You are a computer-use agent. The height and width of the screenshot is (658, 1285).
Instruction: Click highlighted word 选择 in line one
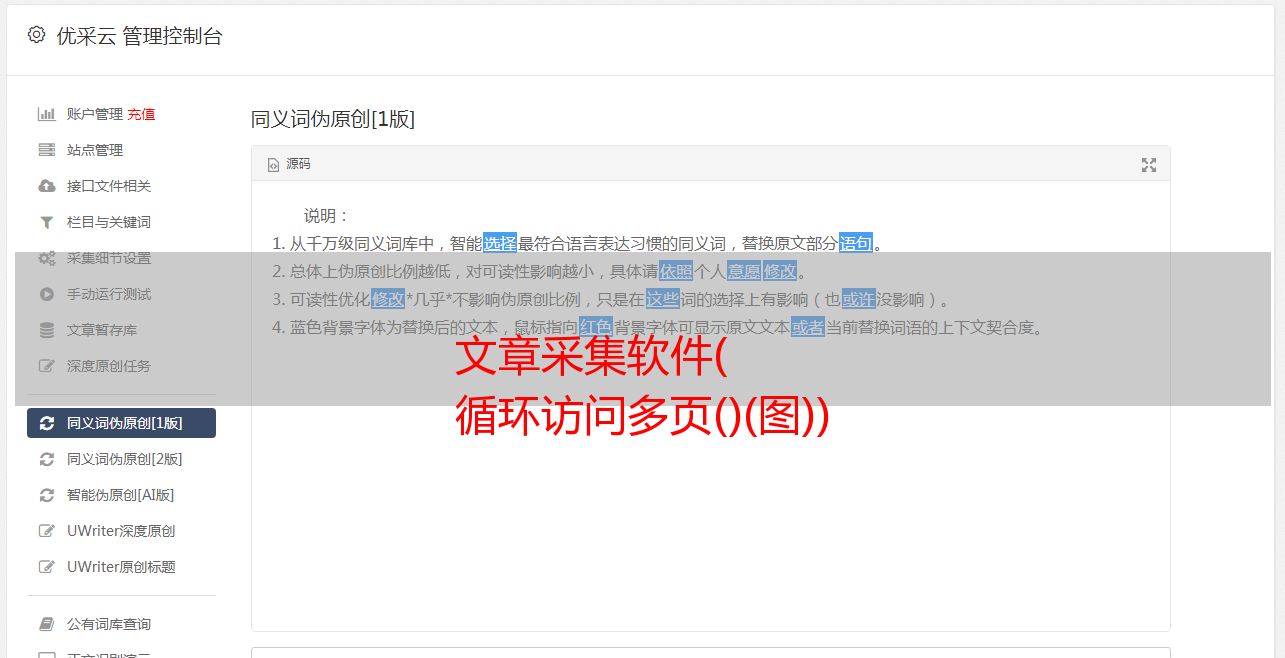tap(500, 243)
